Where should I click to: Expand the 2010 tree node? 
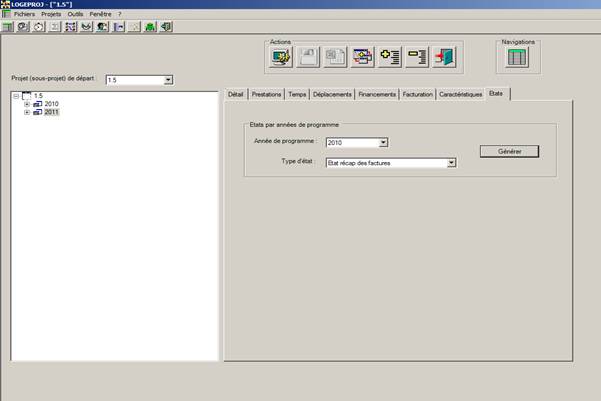[x=27, y=104]
